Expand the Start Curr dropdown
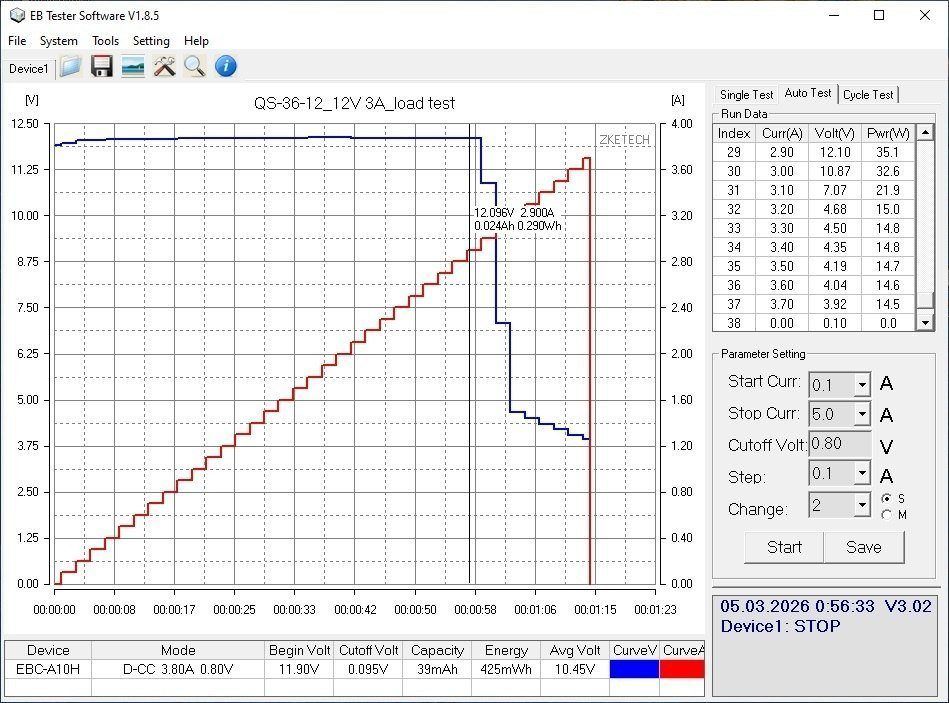This screenshot has width=949, height=703. [x=861, y=385]
